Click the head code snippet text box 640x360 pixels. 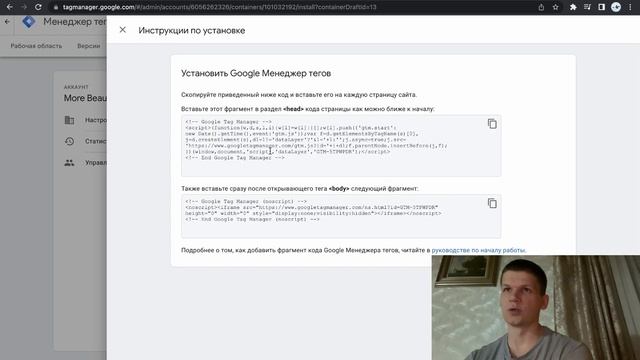pos(341,146)
